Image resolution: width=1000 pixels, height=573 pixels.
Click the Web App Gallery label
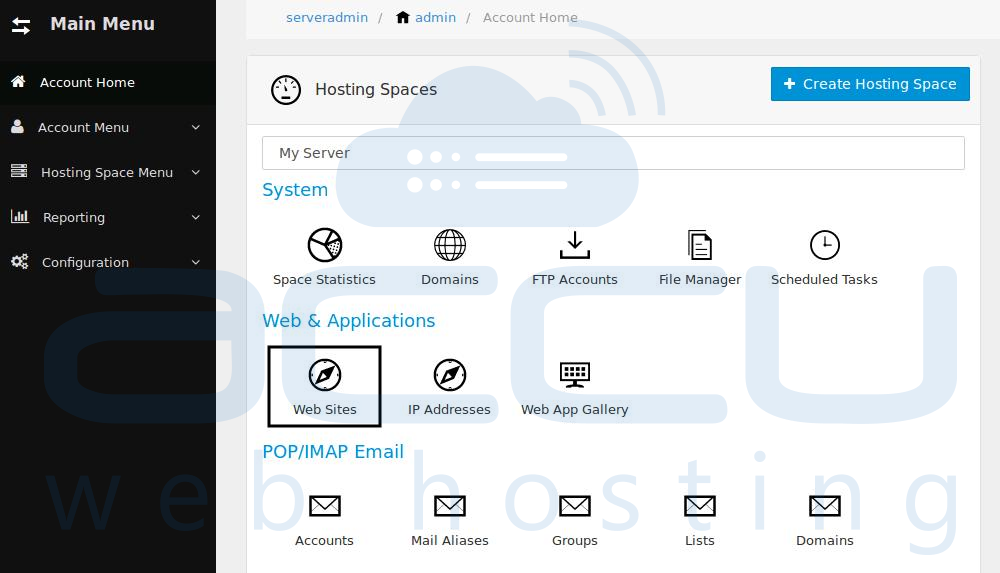[575, 410]
